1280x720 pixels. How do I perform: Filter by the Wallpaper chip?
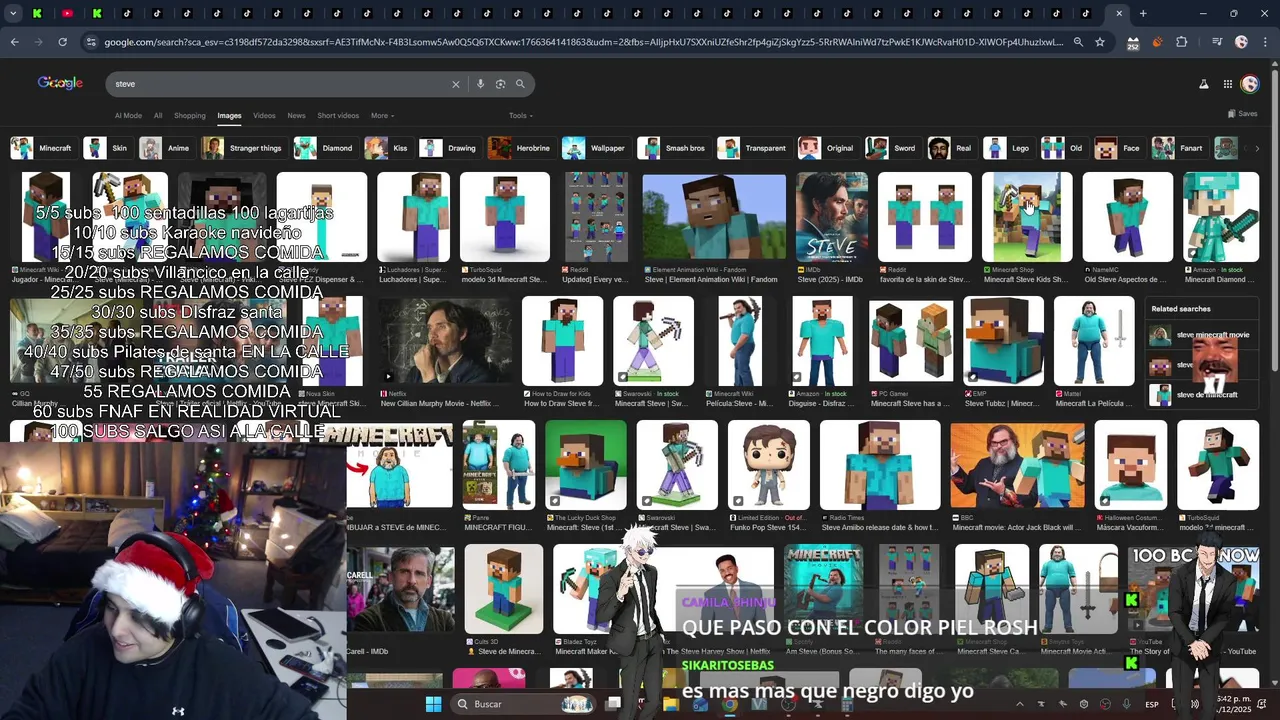[x=595, y=148]
